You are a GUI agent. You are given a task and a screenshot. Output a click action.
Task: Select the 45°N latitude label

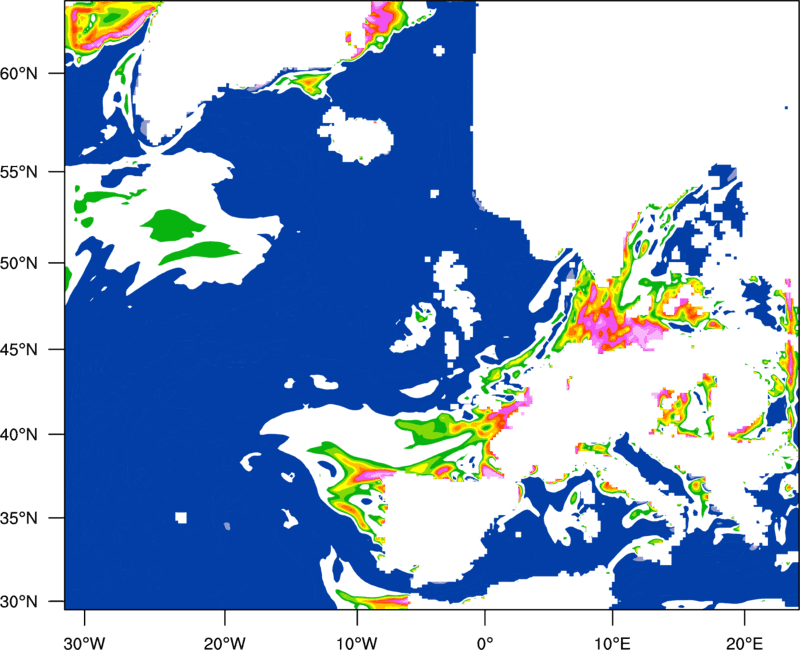point(19,350)
